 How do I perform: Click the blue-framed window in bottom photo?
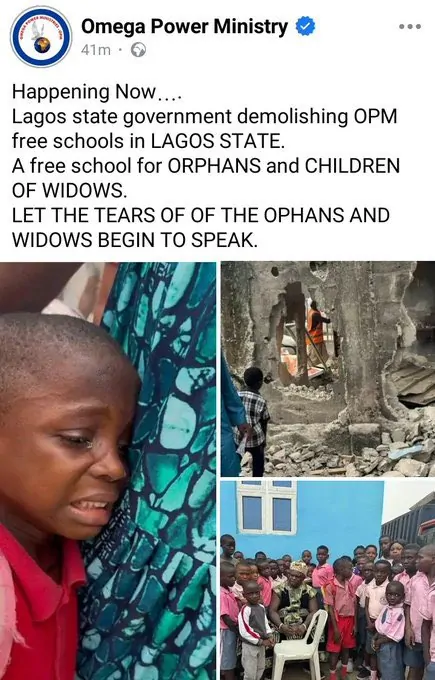click(x=267, y=507)
